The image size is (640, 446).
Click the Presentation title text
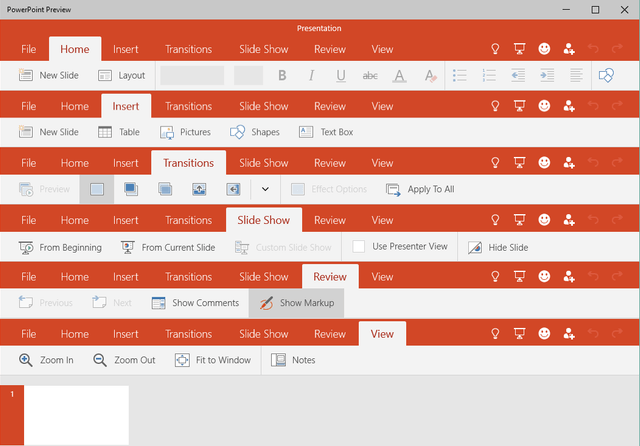(319, 29)
